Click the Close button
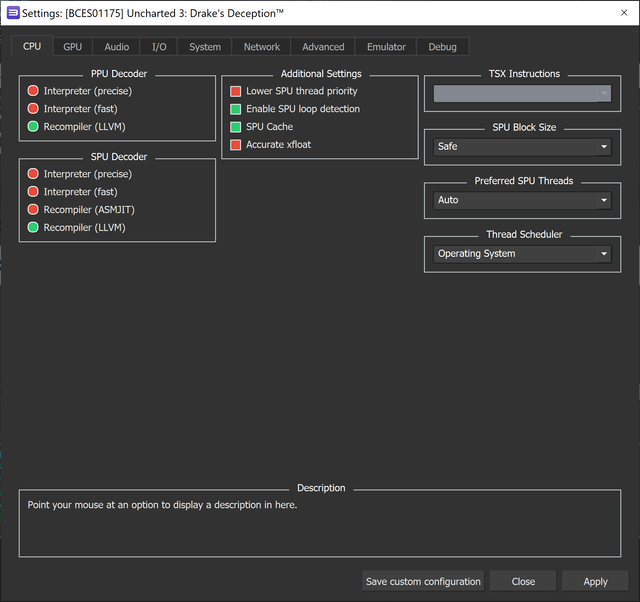This screenshot has width=640, height=602. pyautogui.click(x=523, y=581)
